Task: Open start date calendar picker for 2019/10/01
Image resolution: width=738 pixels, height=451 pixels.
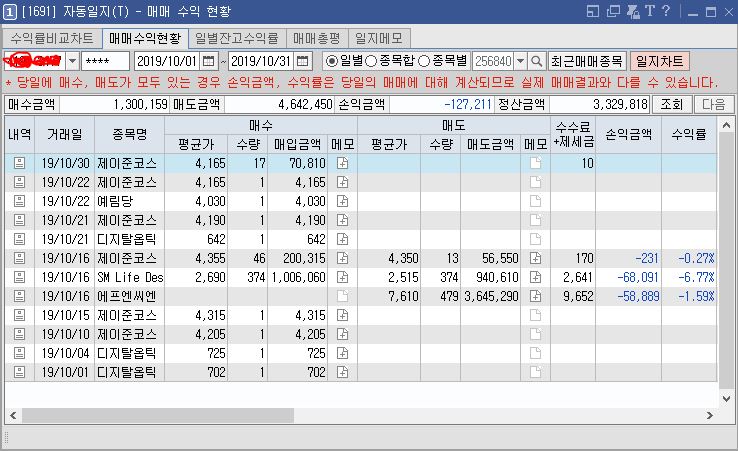Action: pyautogui.click(x=208, y=61)
